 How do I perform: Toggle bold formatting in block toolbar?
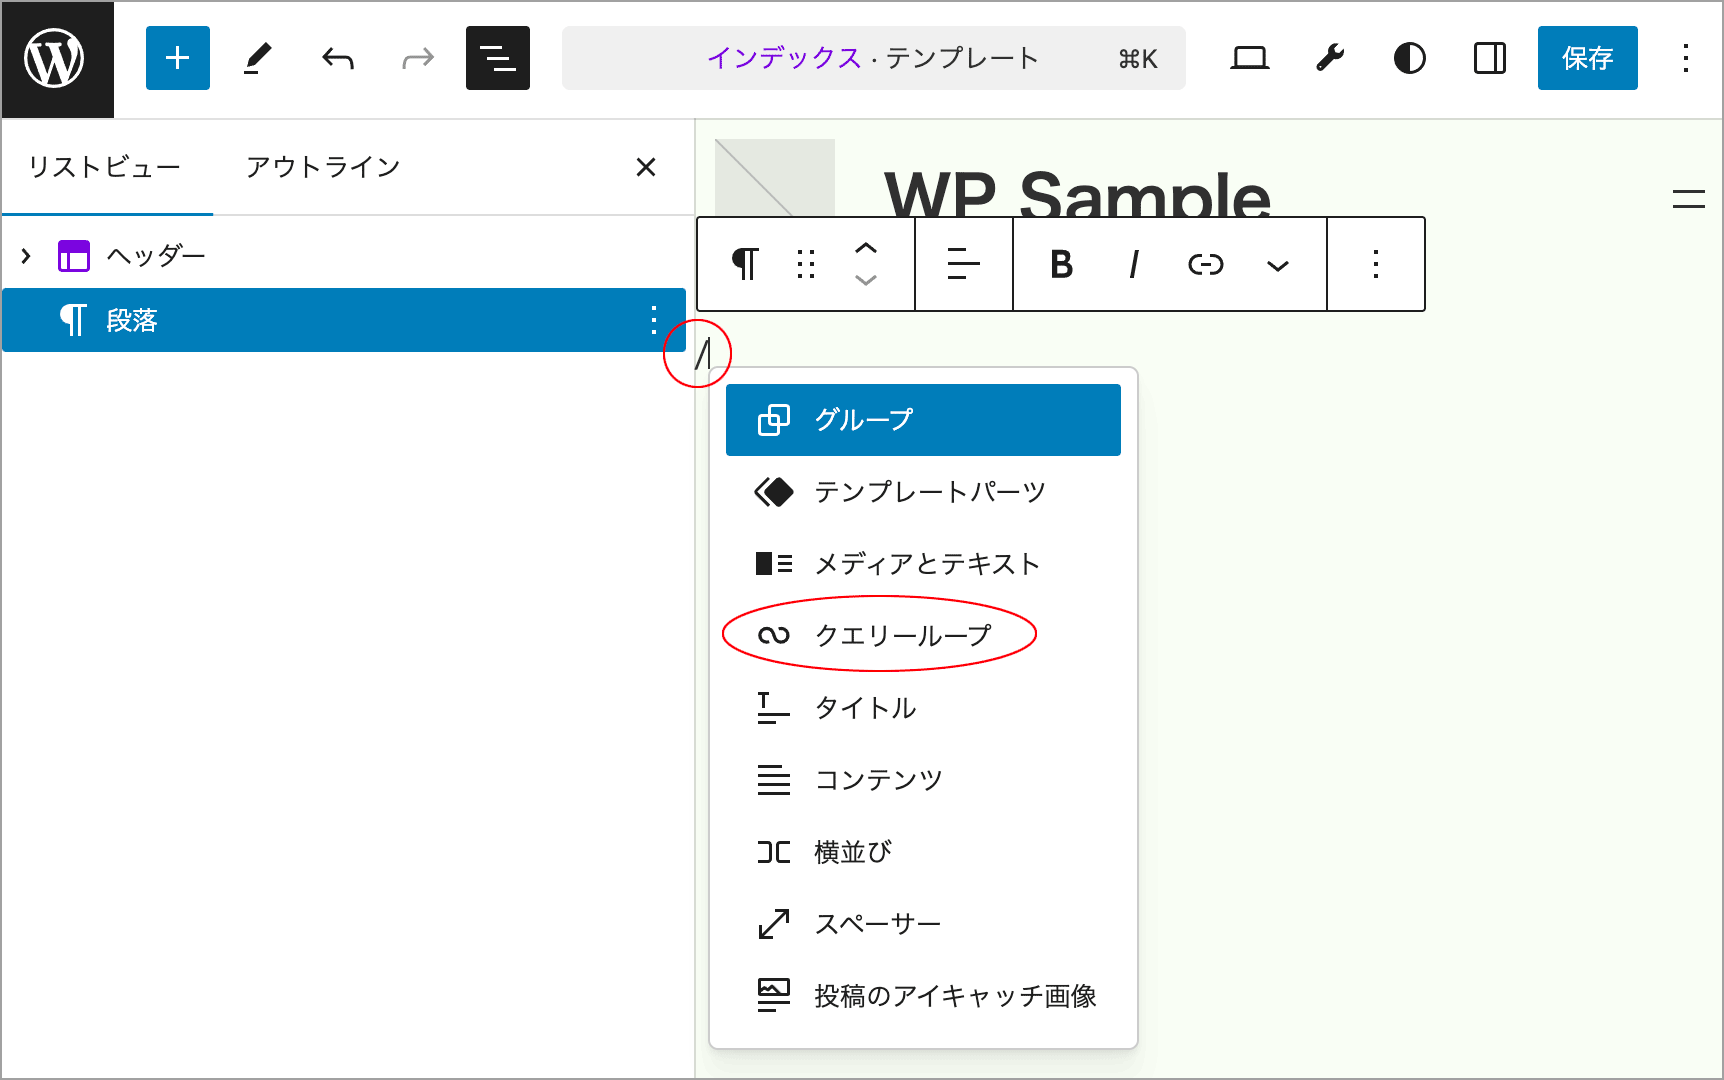(1061, 265)
